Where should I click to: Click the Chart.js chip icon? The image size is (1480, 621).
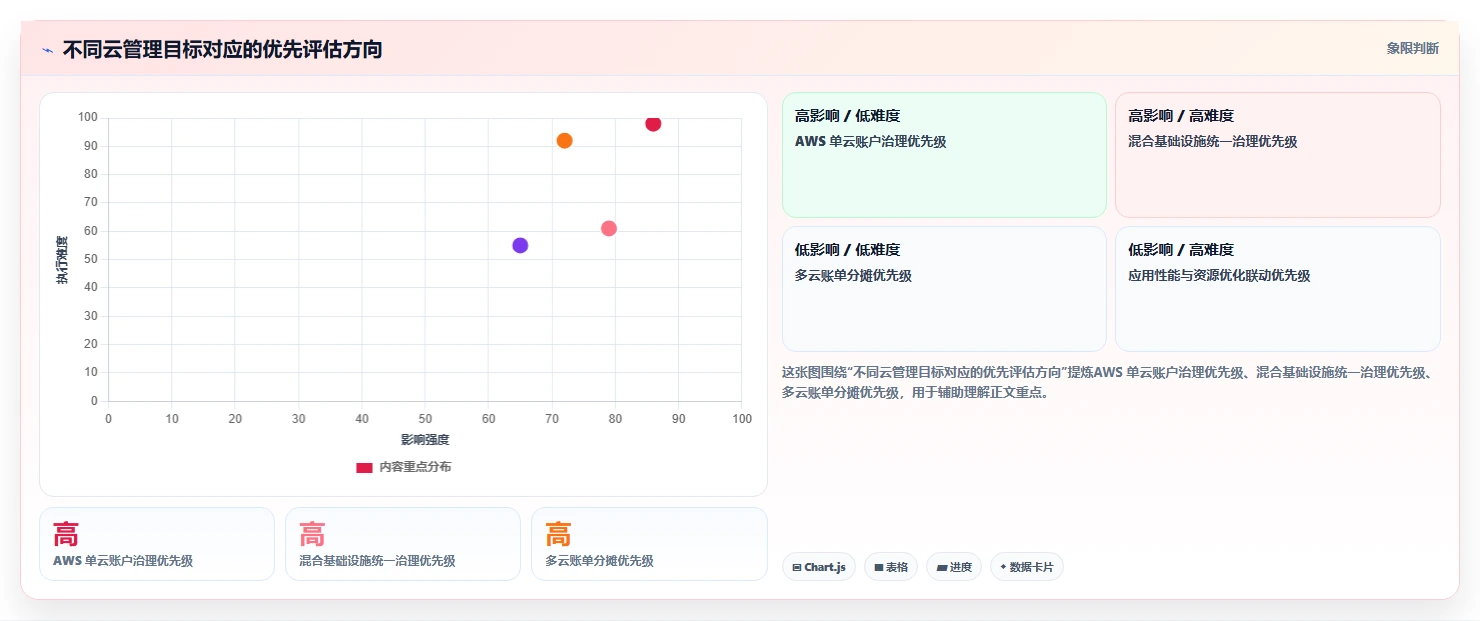point(797,567)
